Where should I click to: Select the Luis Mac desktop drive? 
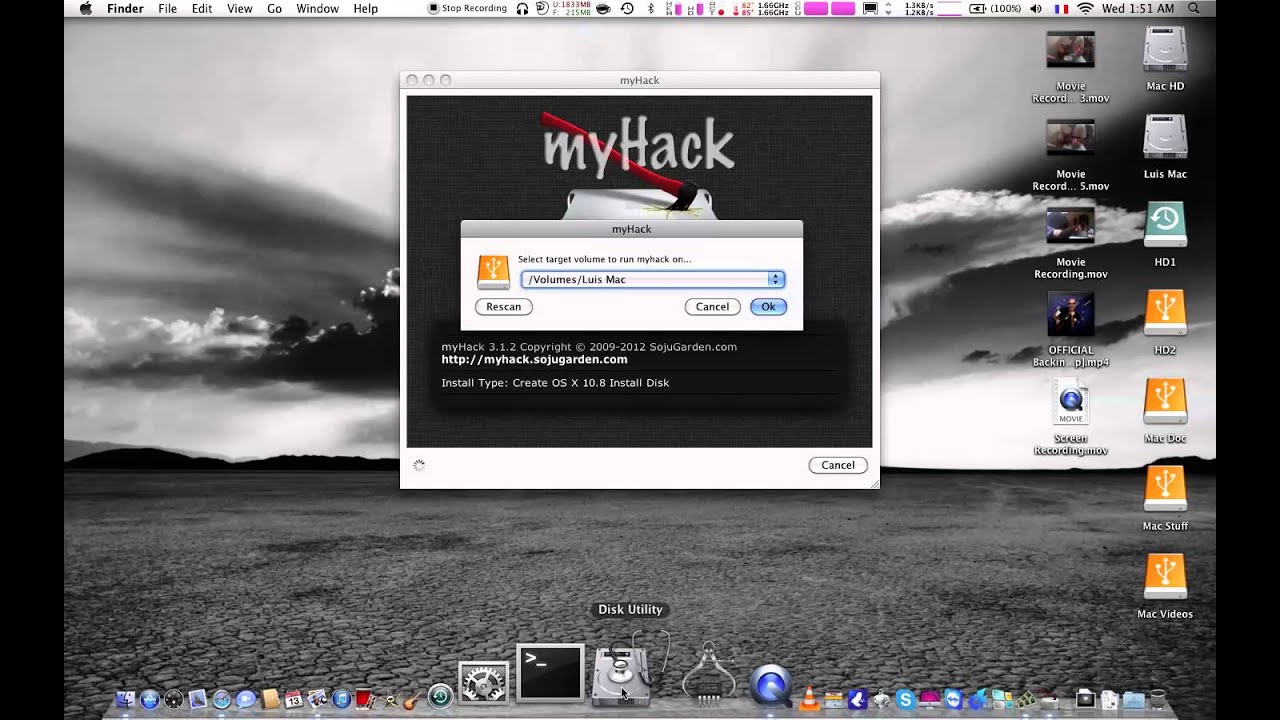[x=1165, y=138]
